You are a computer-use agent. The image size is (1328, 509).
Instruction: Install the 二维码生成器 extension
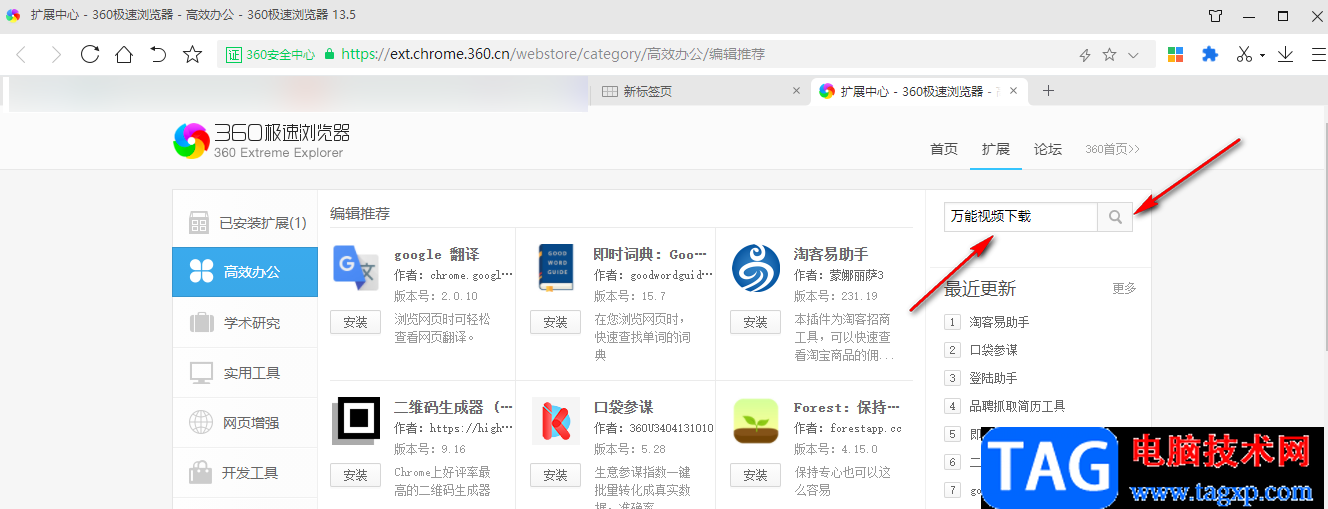[355, 475]
